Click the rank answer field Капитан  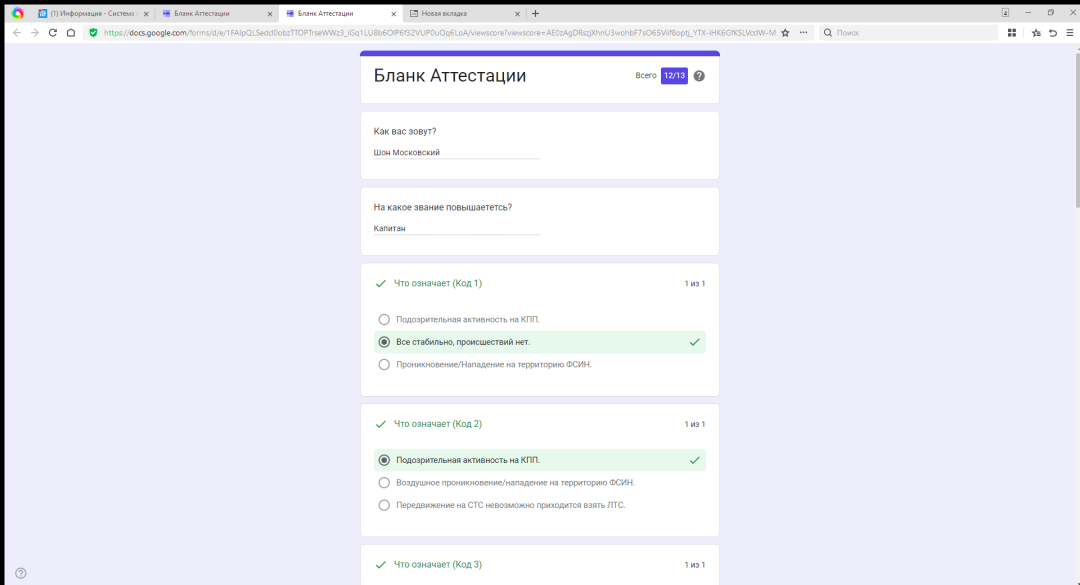456,229
